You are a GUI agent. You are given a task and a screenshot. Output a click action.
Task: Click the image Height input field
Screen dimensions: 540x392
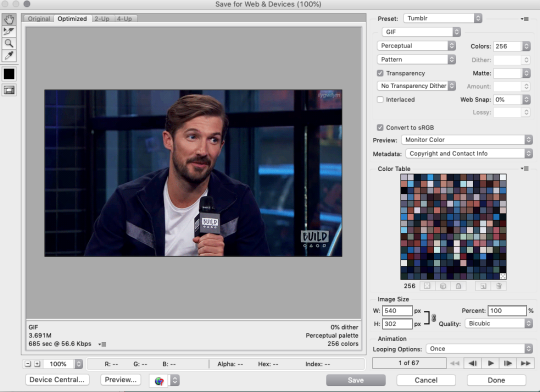coord(397,324)
